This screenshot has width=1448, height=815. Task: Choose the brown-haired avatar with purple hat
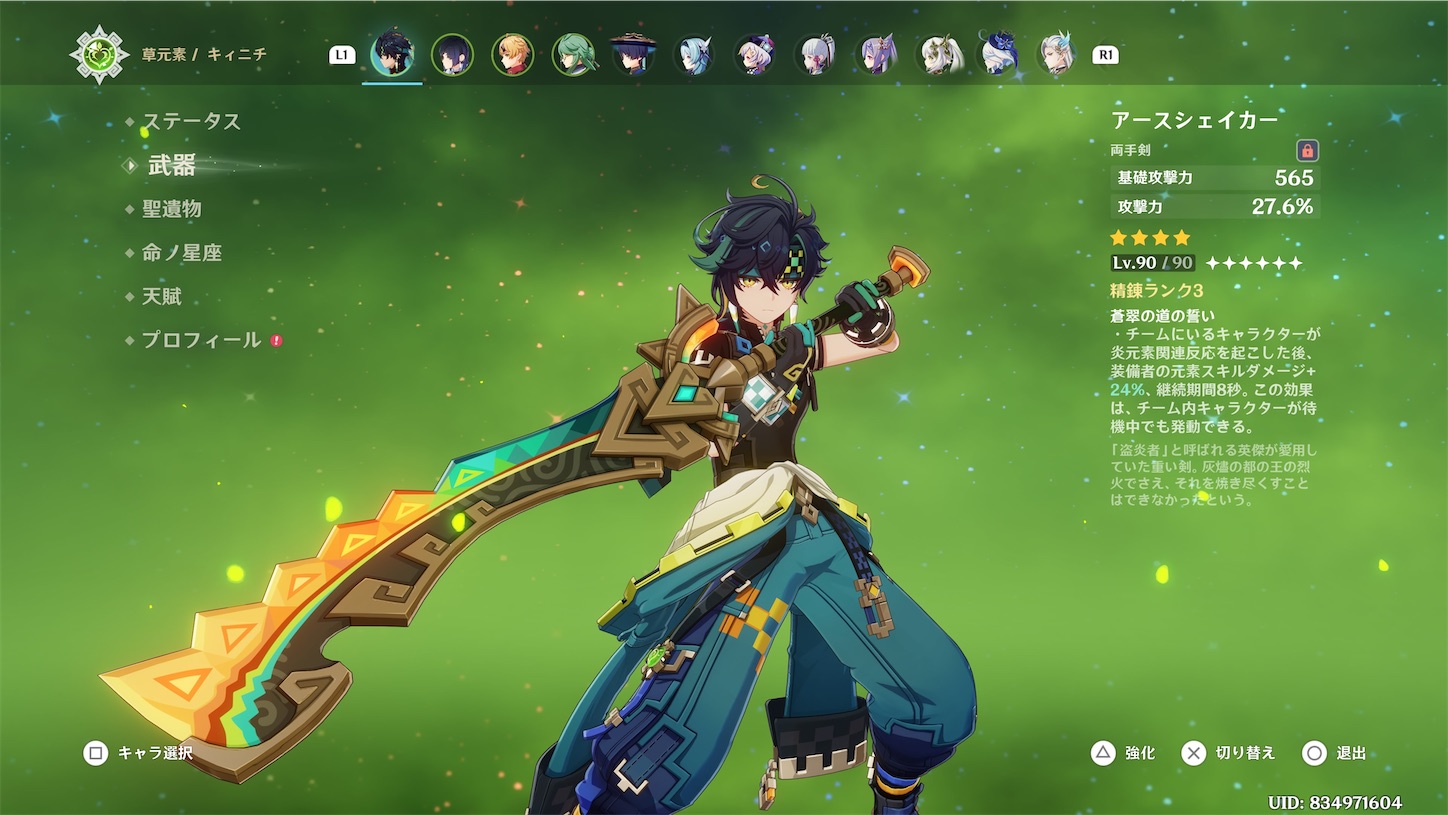coord(755,55)
